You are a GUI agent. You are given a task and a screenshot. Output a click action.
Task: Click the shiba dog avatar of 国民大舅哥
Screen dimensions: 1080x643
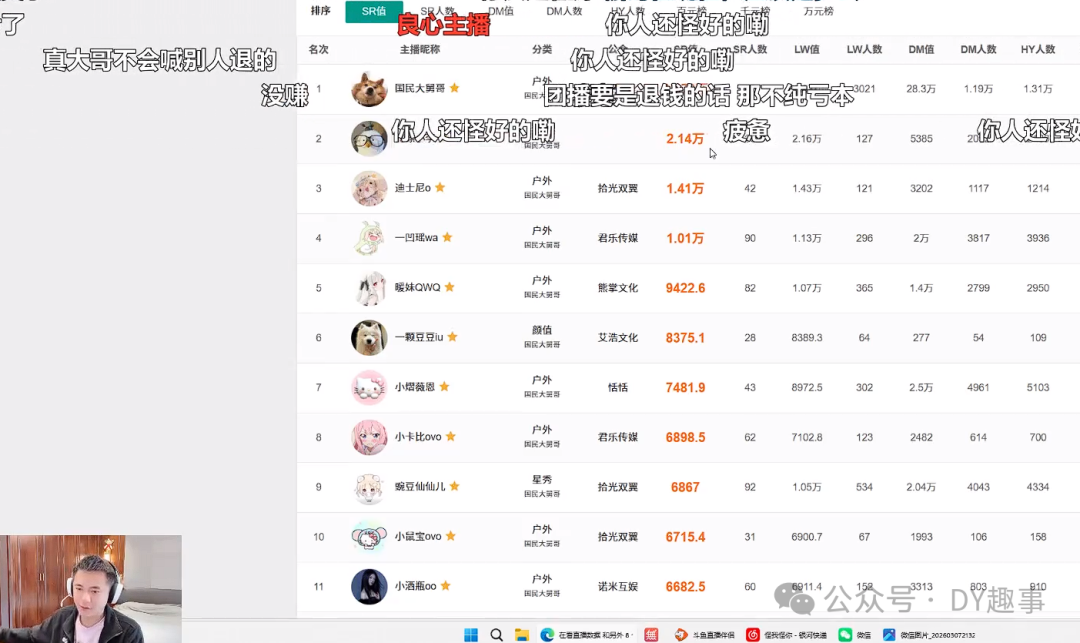(369, 89)
